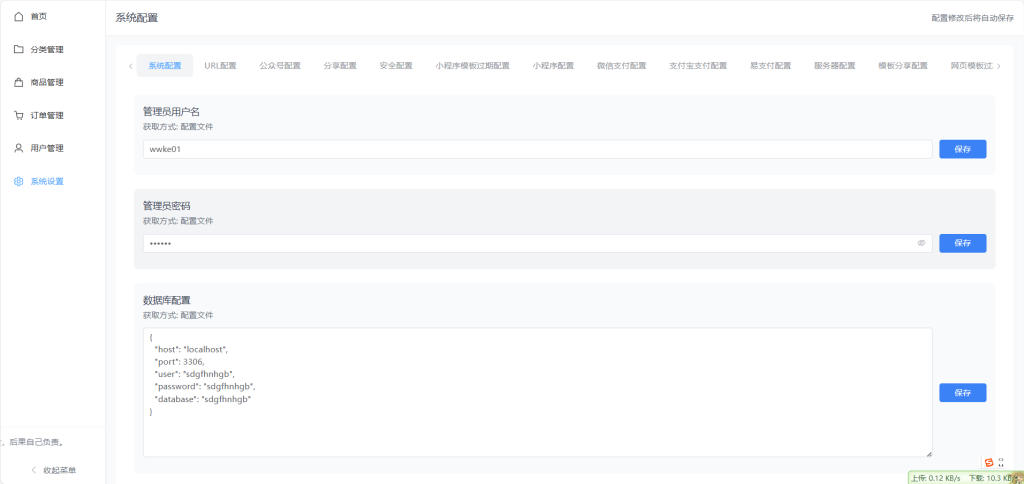The height and width of the screenshot is (484, 1024).
Task: Collapse the sidebar with 收起菜单
Action: tap(52, 470)
